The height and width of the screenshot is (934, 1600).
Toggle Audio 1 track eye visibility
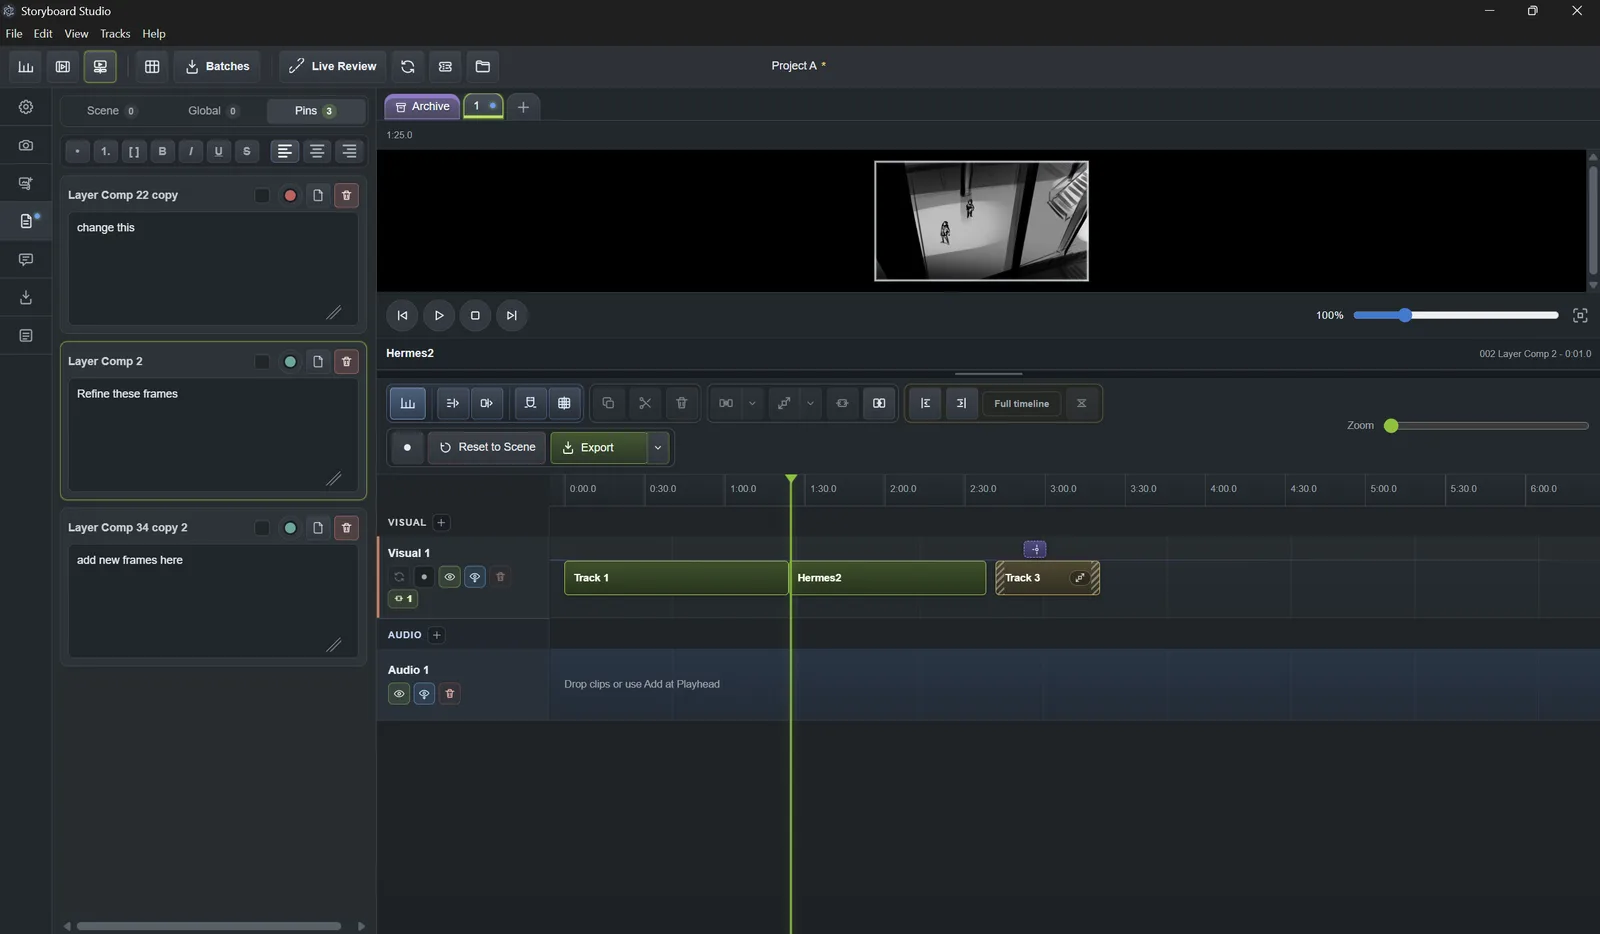click(399, 693)
